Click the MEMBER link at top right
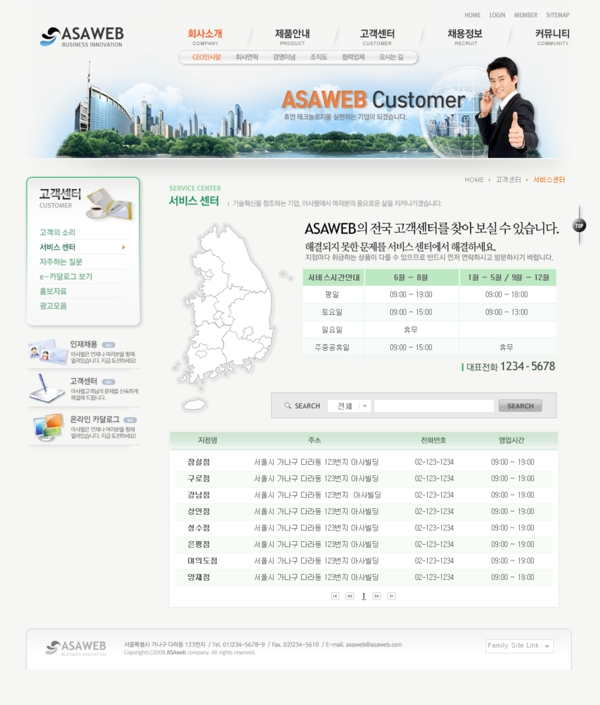 (526, 15)
